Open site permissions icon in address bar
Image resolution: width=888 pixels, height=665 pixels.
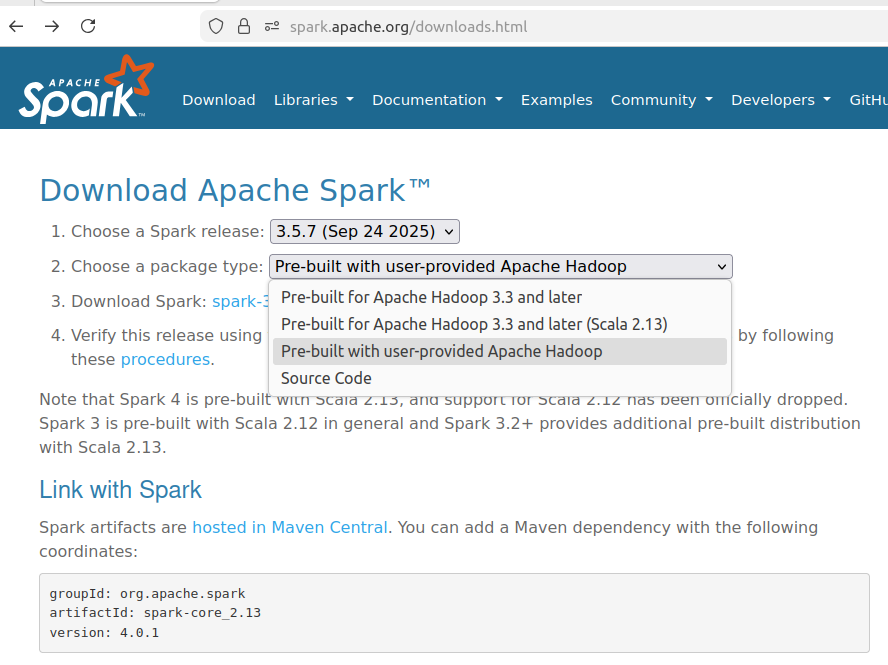click(272, 26)
